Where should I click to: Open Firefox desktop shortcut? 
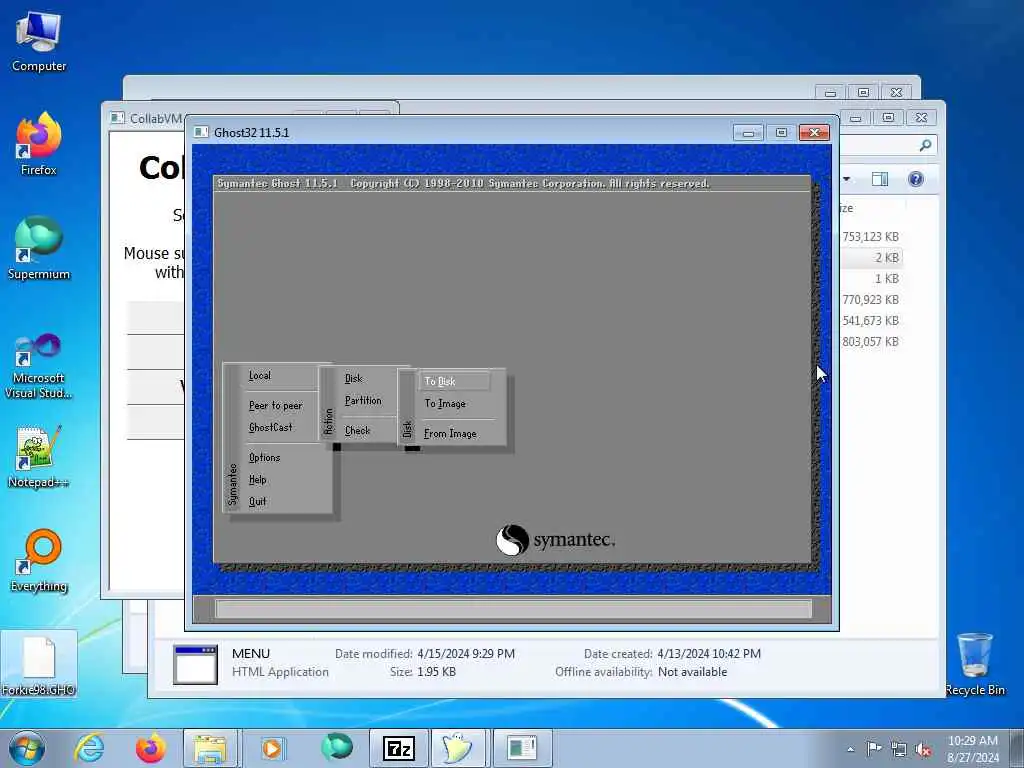pyautogui.click(x=39, y=144)
